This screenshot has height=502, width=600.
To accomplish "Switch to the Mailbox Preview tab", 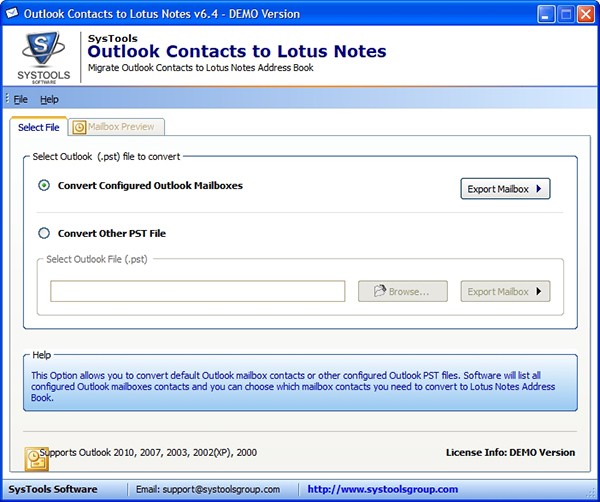I will (x=119, y=127).
